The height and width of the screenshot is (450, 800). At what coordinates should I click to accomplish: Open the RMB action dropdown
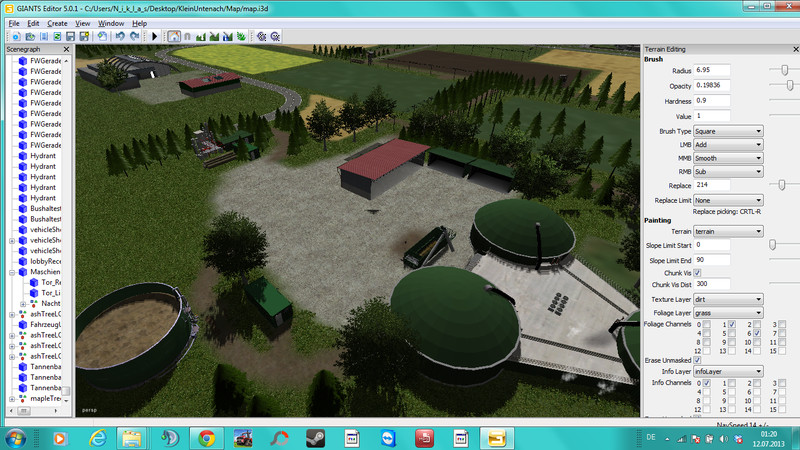[728, 172]
